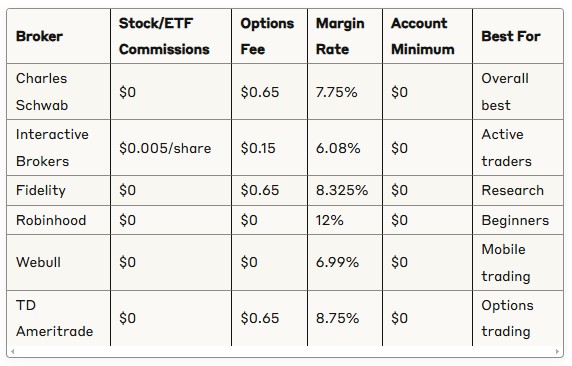Select the $0.005/share commission cell

(171, 148)
